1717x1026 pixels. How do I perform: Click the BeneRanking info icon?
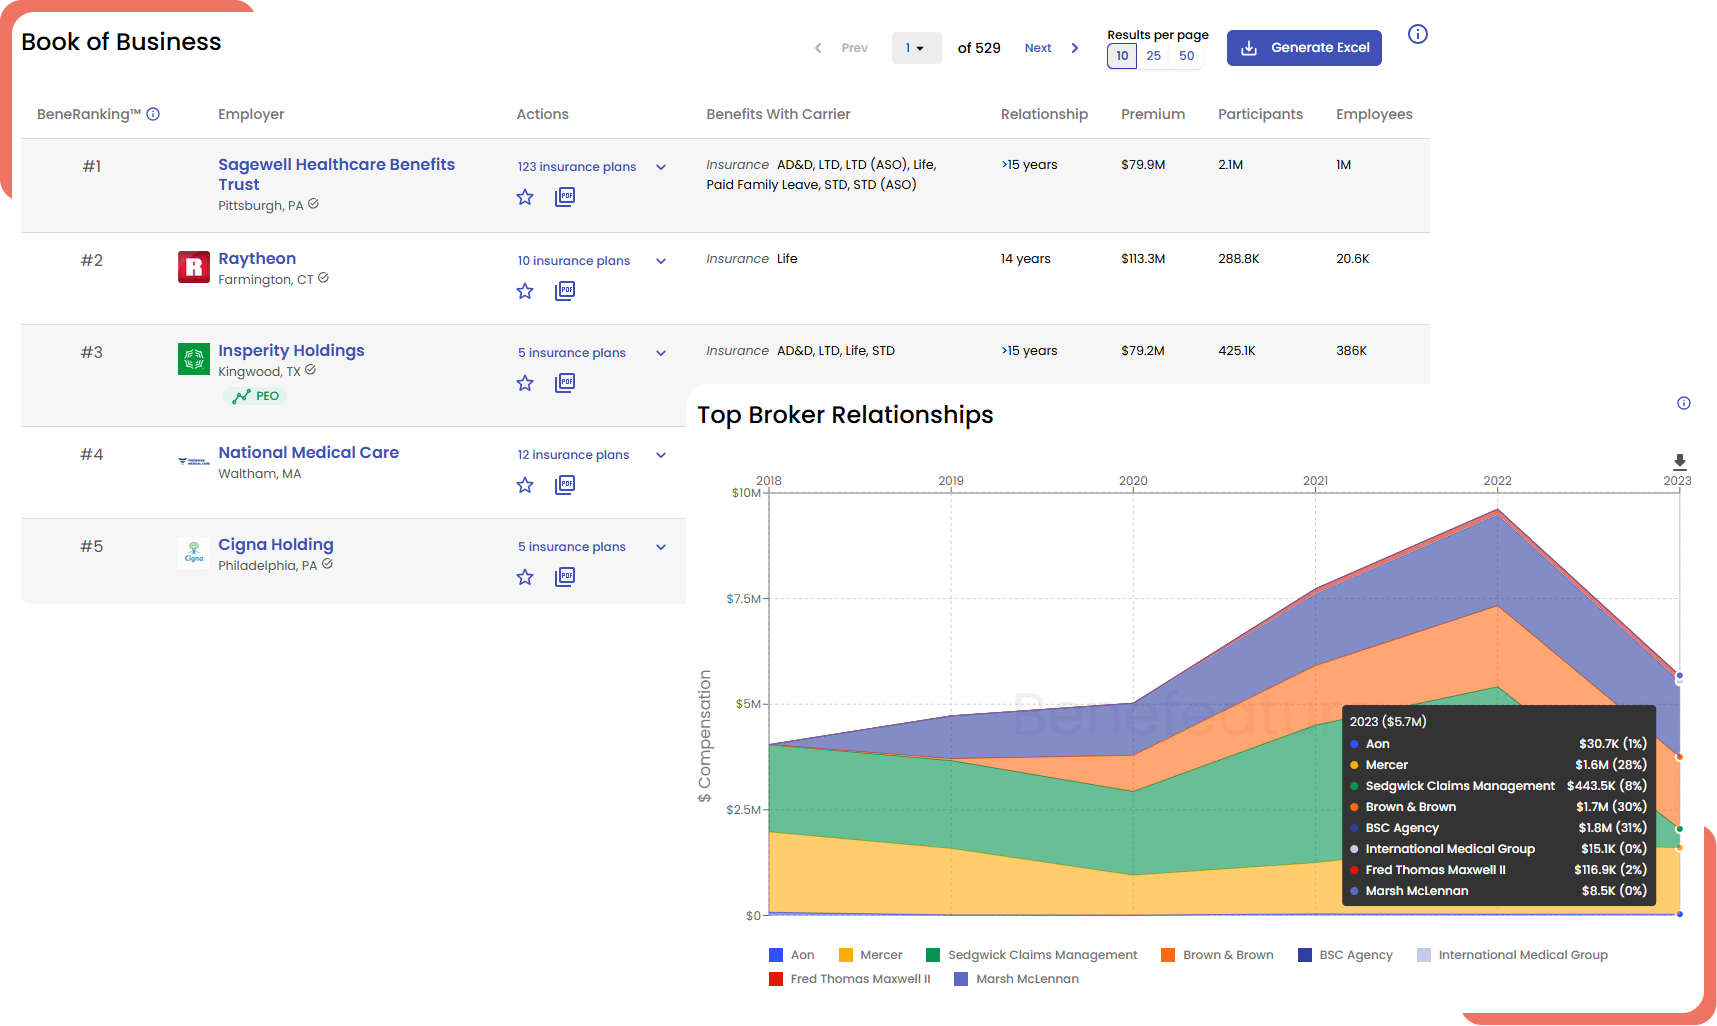tap(153, 114)
